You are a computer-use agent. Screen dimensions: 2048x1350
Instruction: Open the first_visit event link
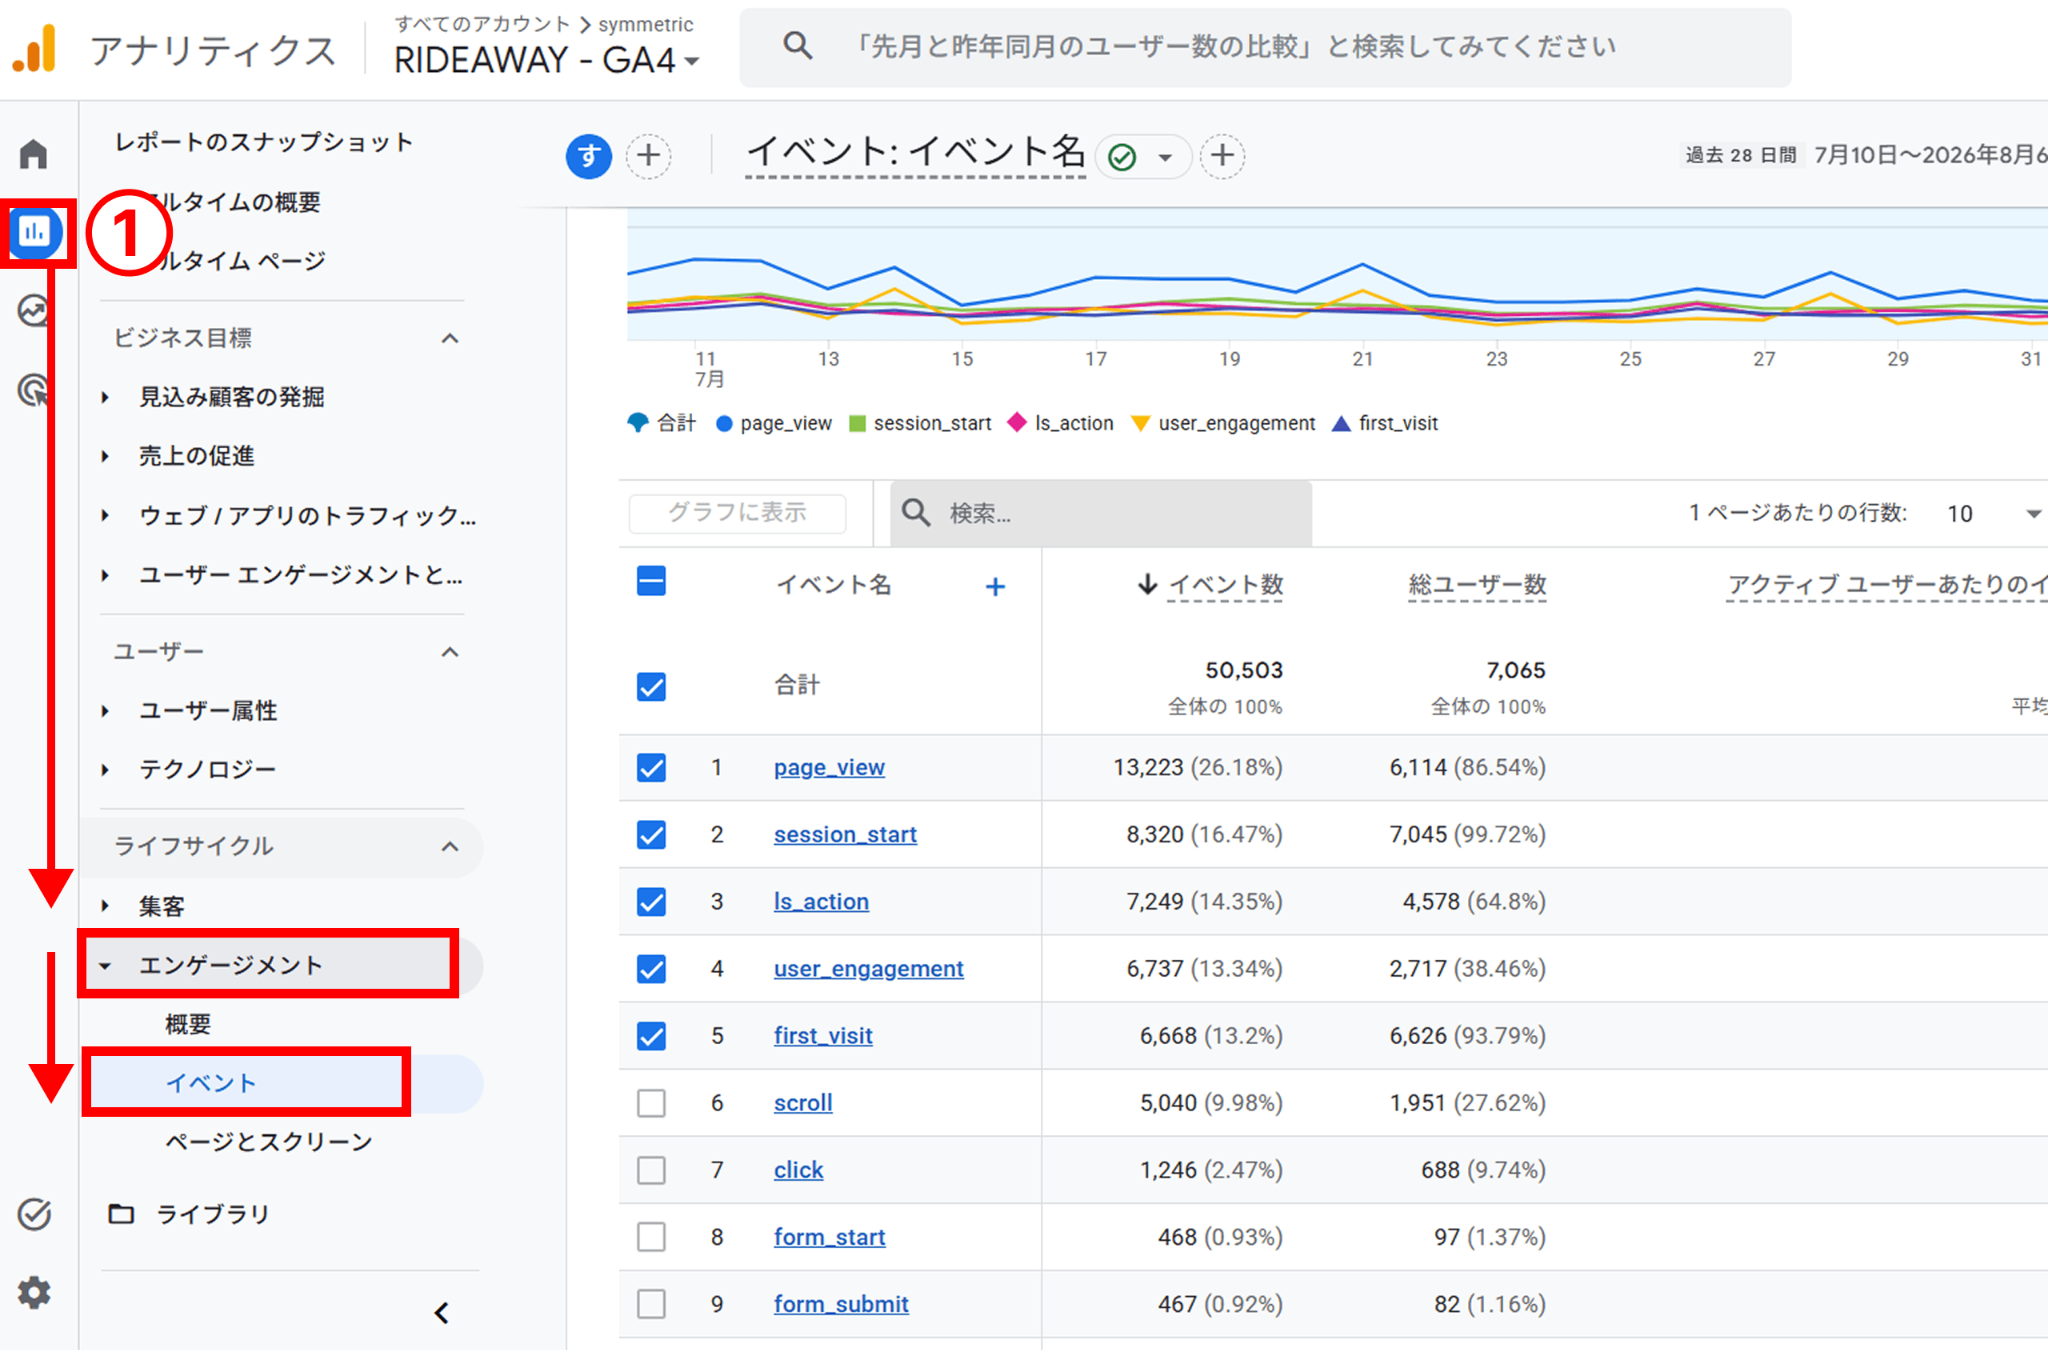(823, 1036)
